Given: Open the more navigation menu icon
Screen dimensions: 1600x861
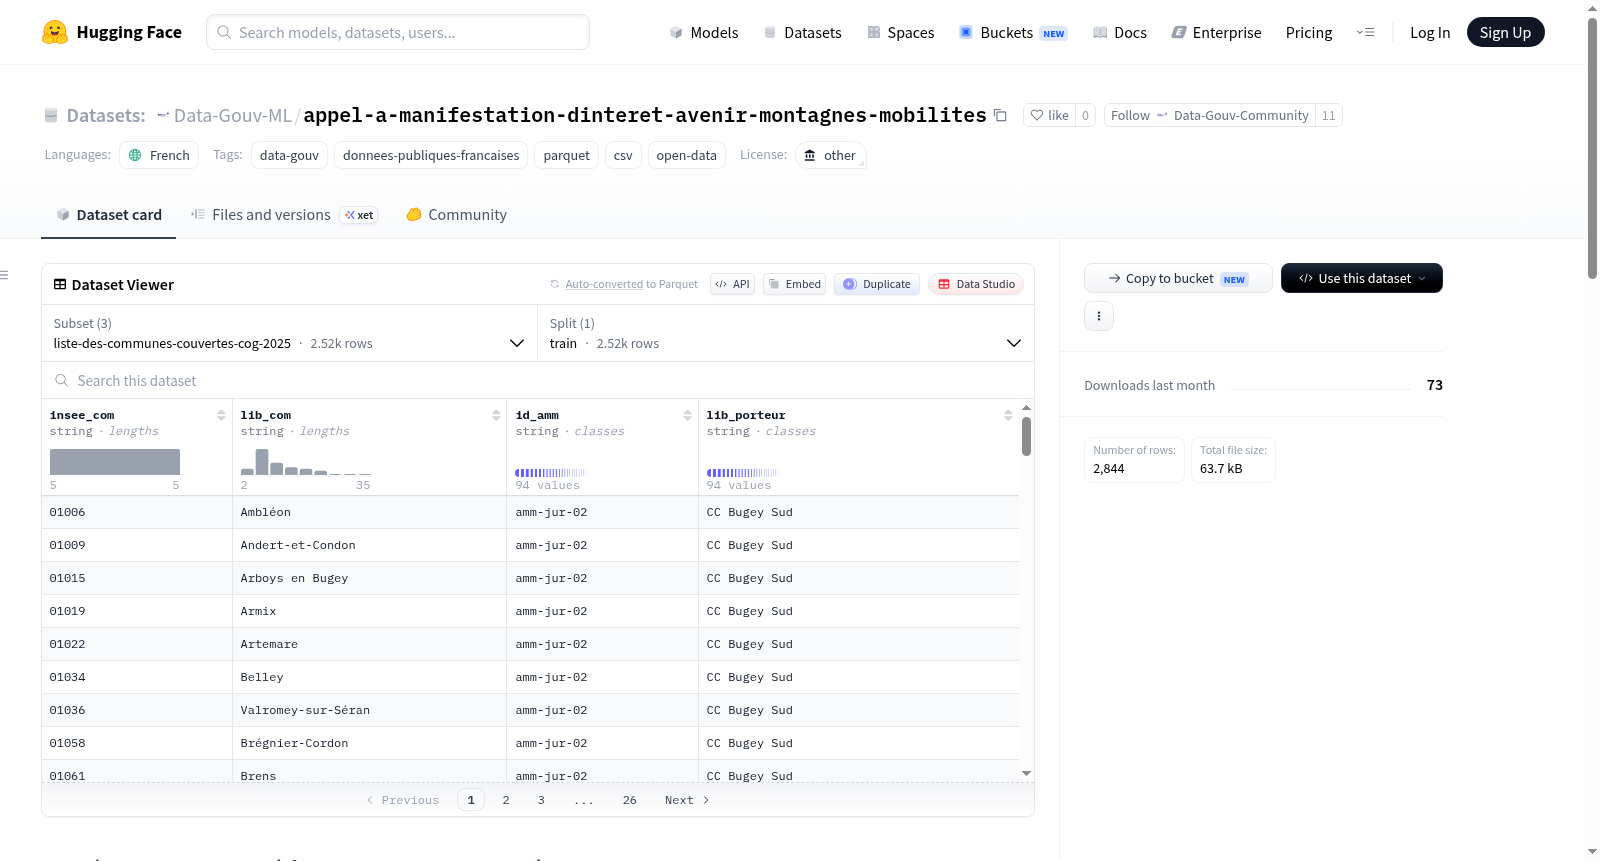Looking at the screenshot, I should (1365, 33).
